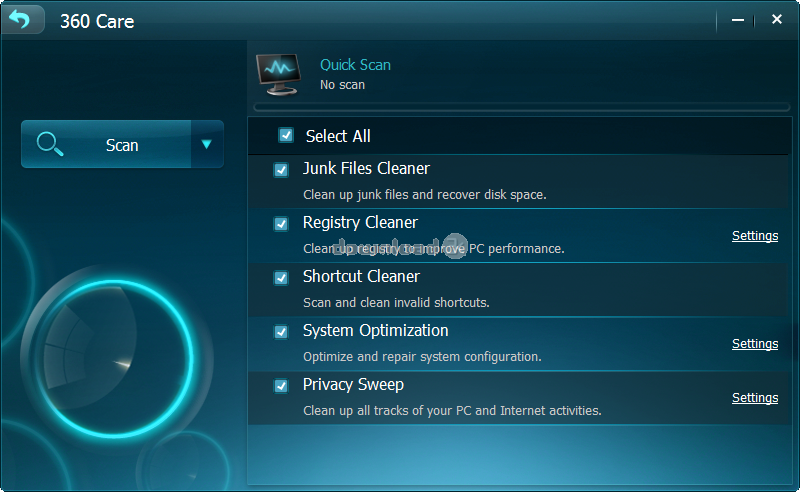Open Settings for Registry Cleaner
Screen dimensions: 800x492
[x=755, y=236]
